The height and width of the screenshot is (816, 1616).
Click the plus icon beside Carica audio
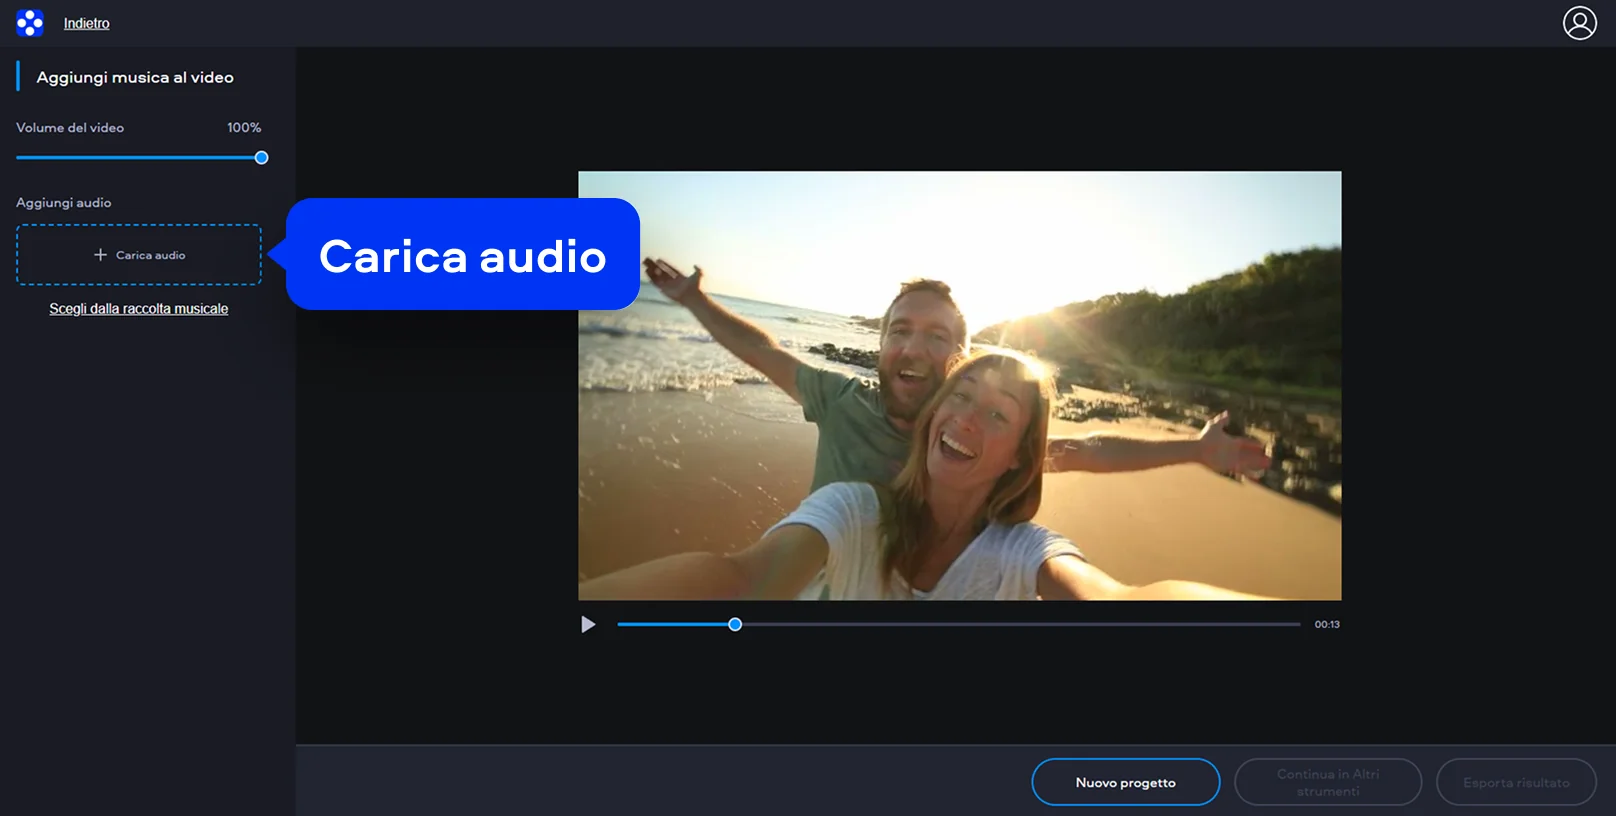(x=100, y=255)
